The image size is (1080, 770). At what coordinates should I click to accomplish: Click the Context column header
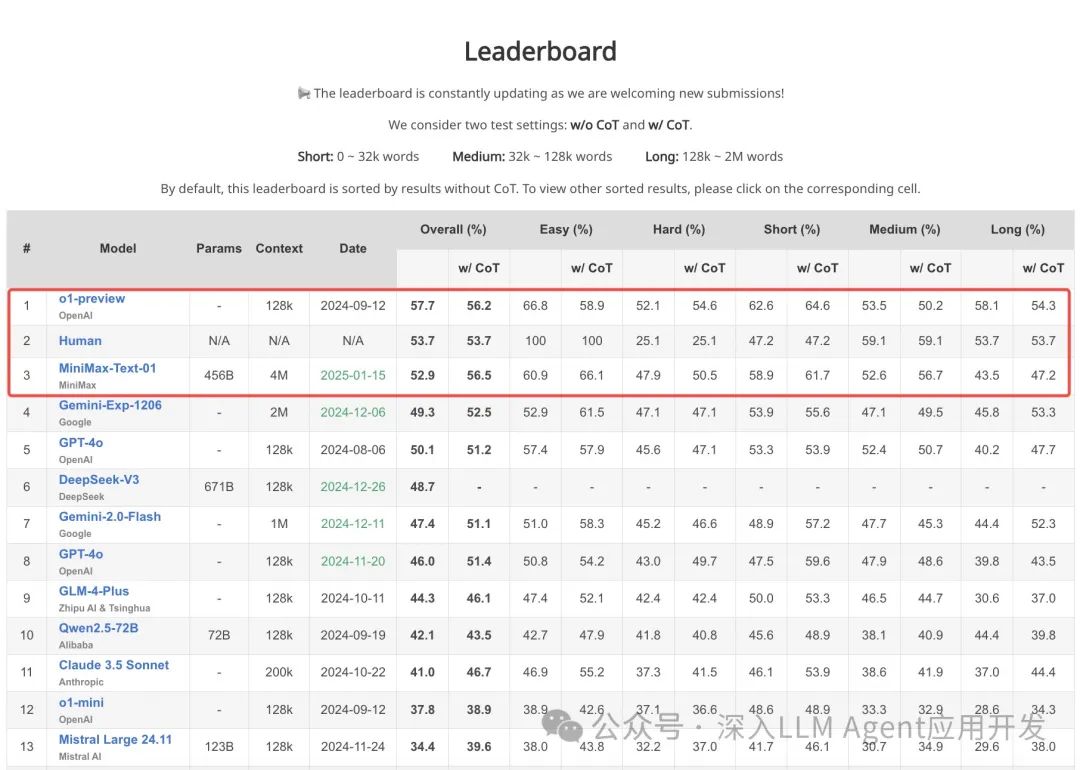279,249
